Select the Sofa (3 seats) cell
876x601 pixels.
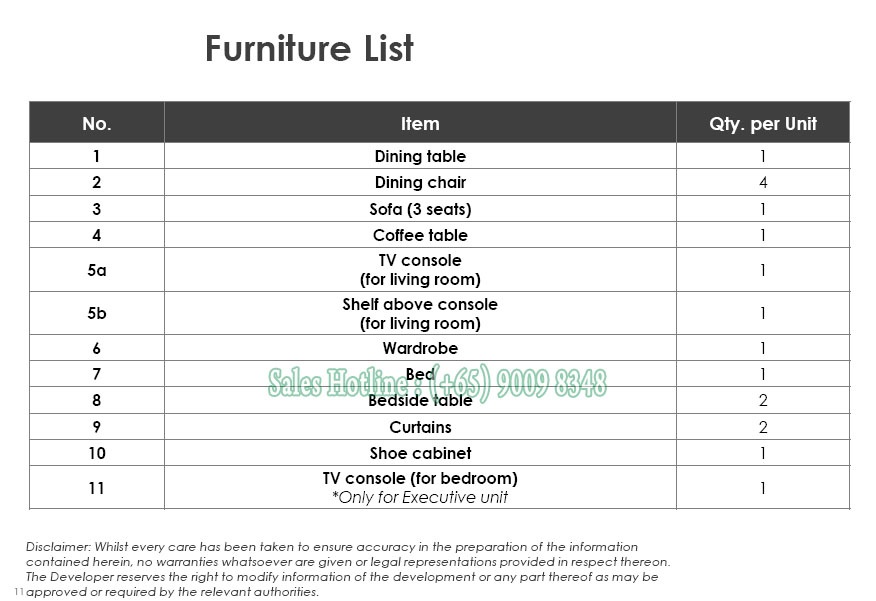pyautogui.click(x=420, y=209)
